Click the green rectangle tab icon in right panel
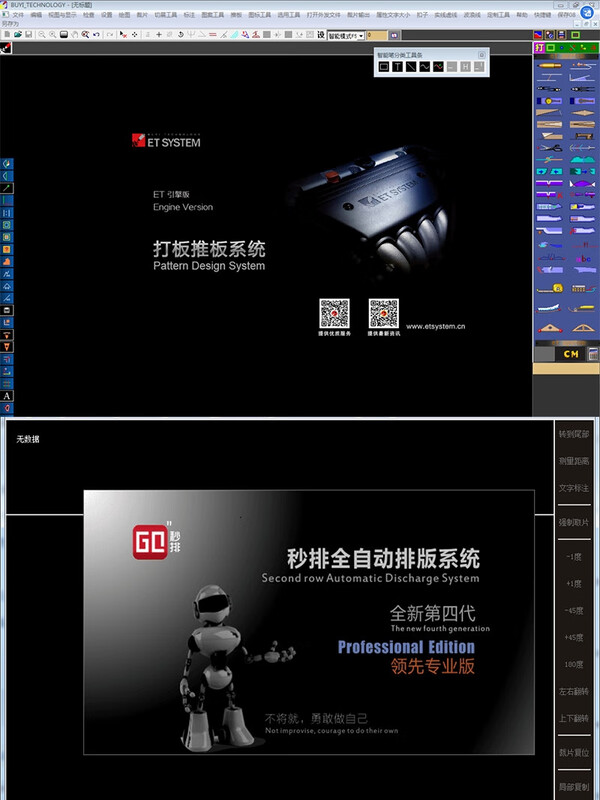This screenshot has height=800, width=600. click(x=551, y=47)
